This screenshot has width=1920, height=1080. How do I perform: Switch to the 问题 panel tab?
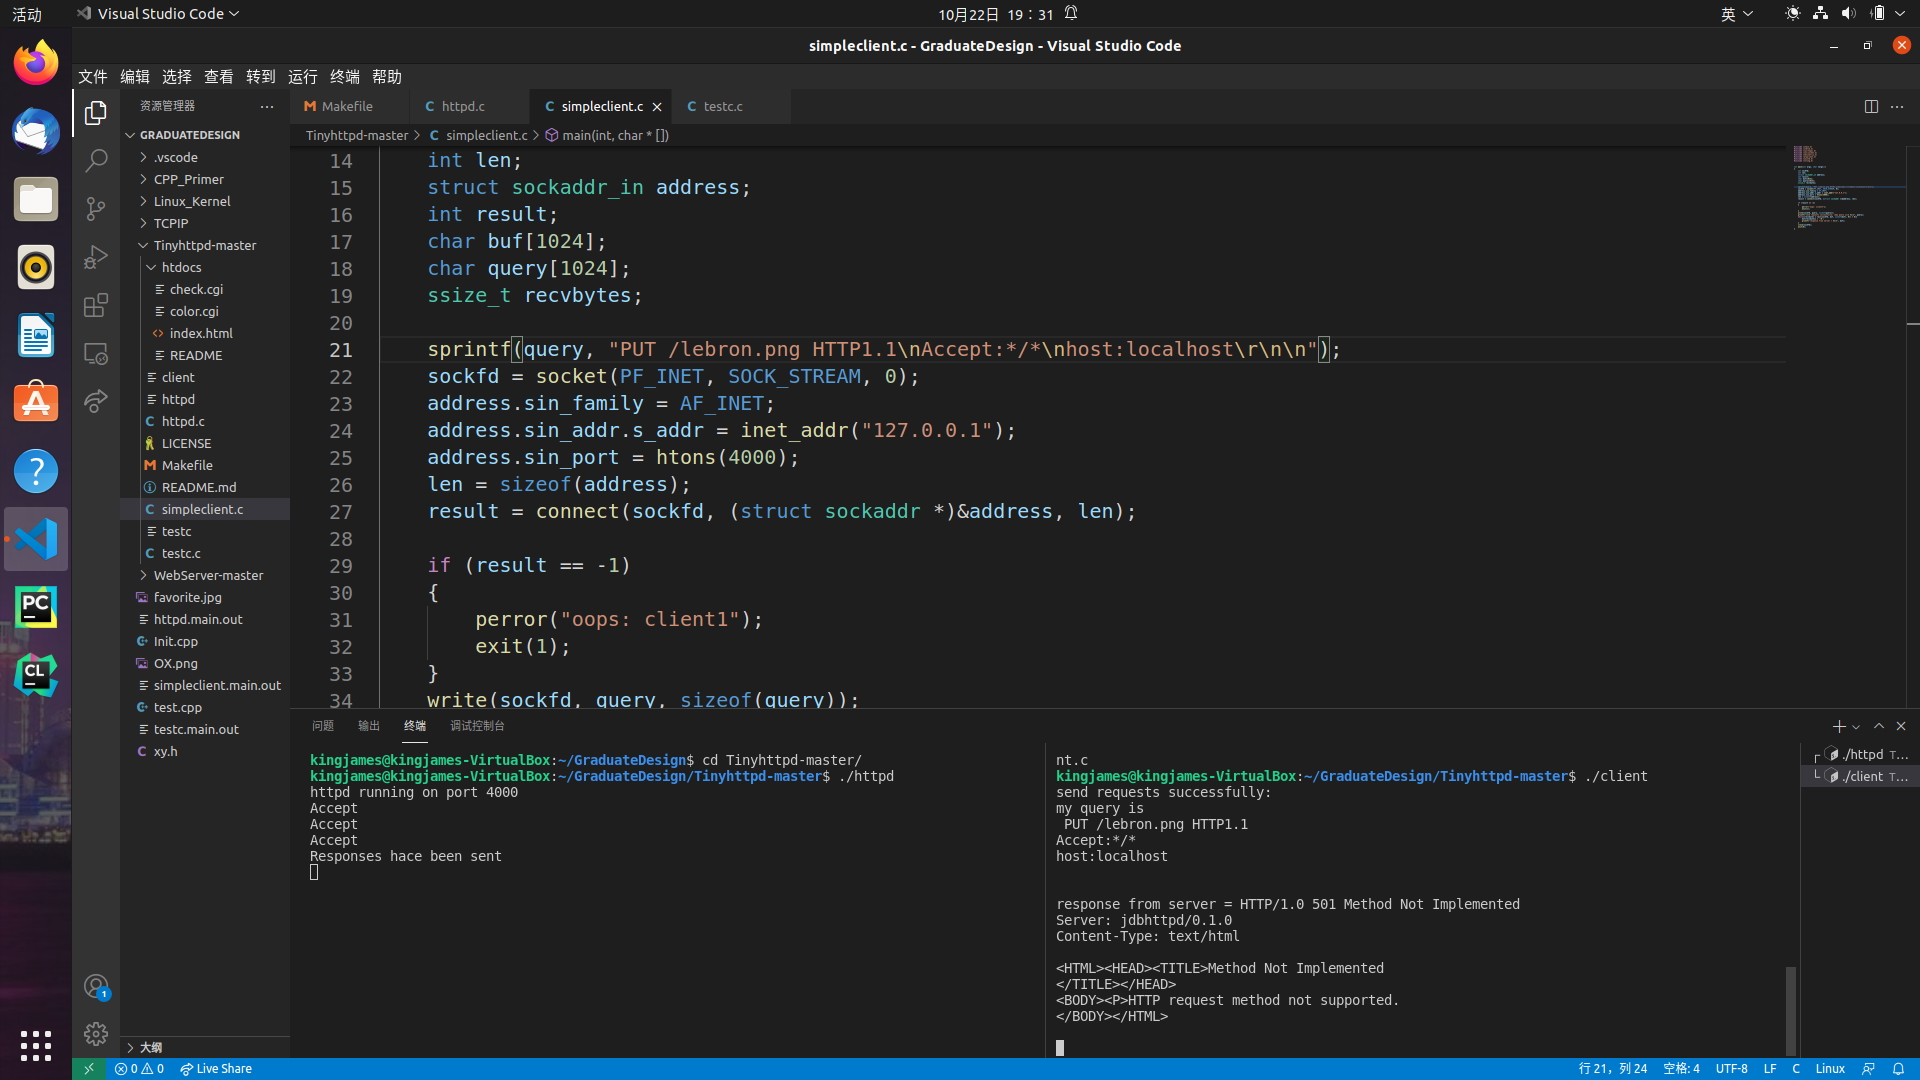click(322, 726)
